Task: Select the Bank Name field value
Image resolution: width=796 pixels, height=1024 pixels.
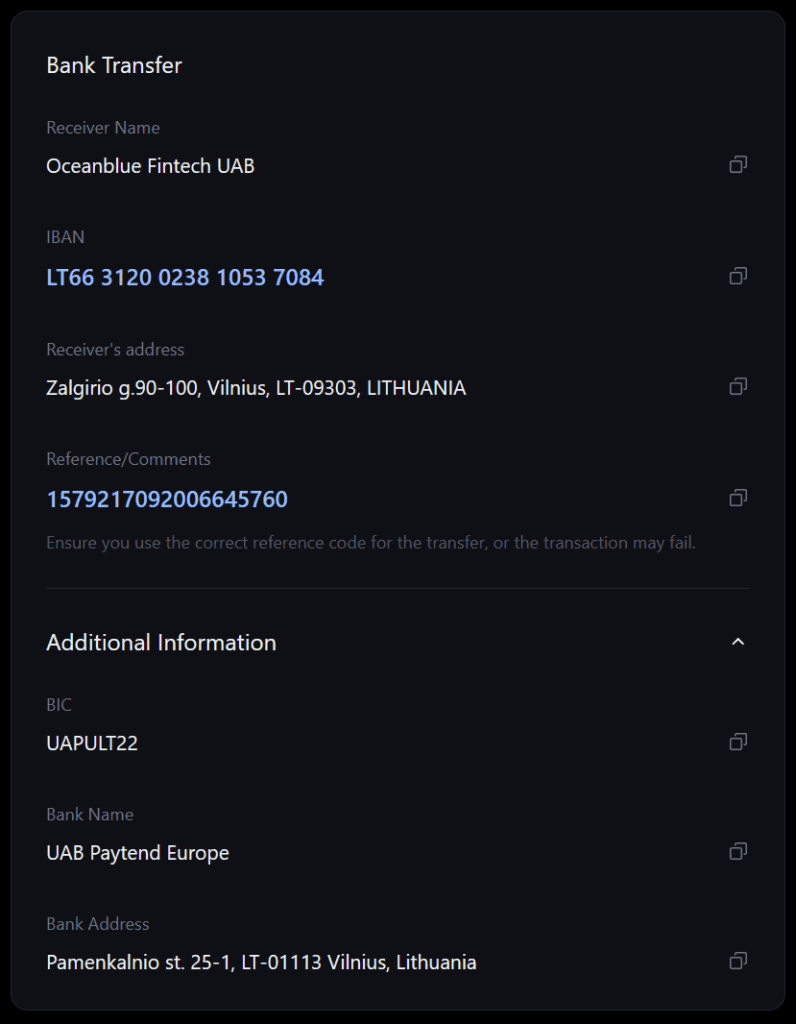Action: tap(137, 852)
